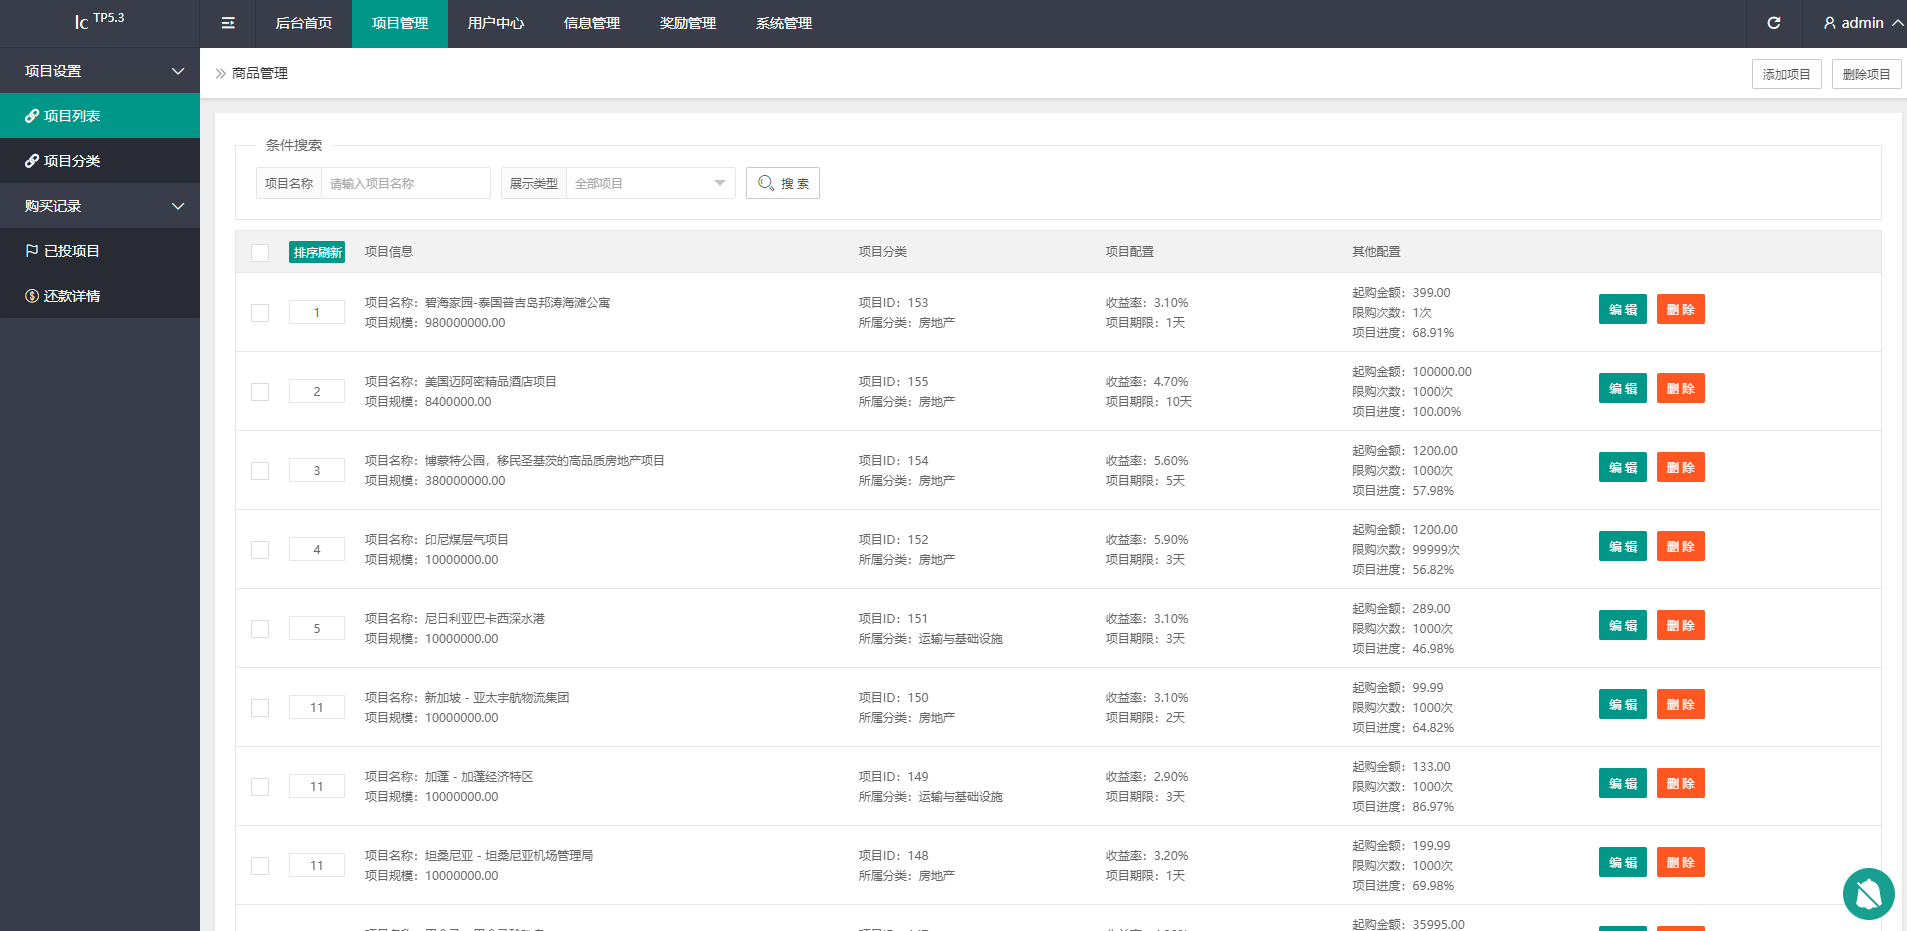Tick the select-all checkbox in table header

(x=260, y=252)
